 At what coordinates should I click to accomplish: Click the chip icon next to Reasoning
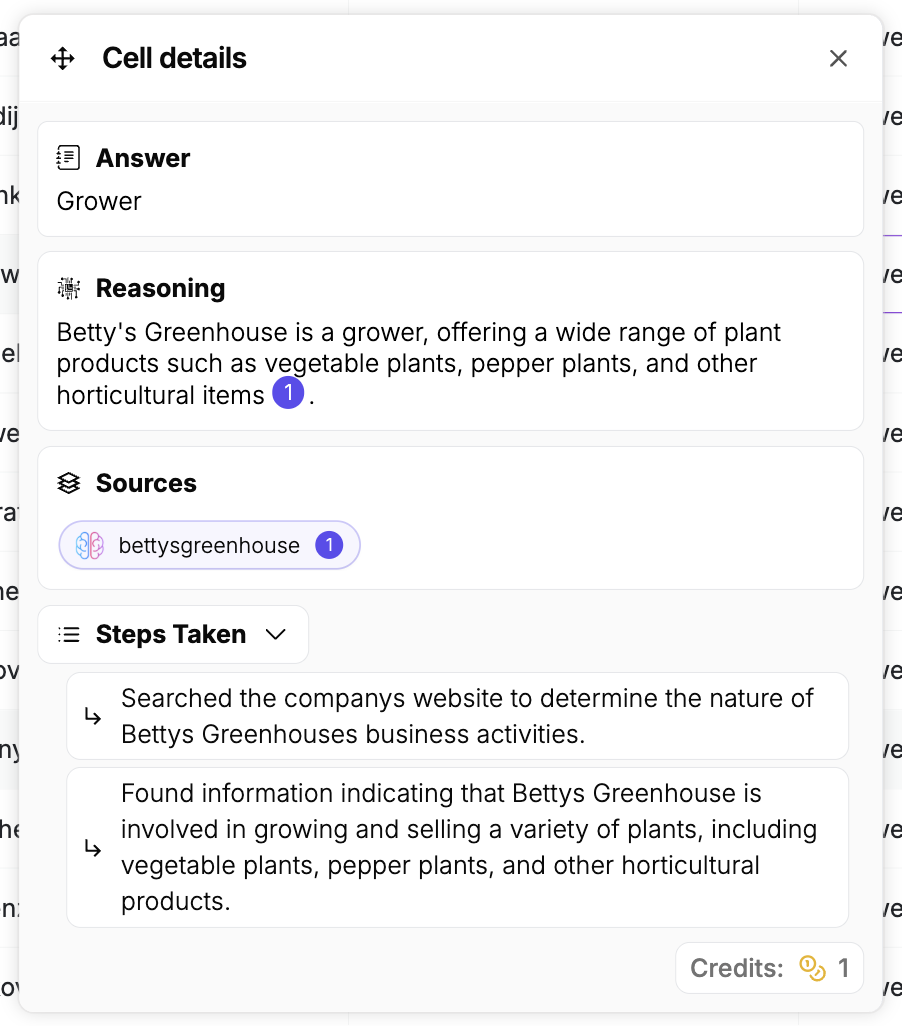[x=68, y=288]
